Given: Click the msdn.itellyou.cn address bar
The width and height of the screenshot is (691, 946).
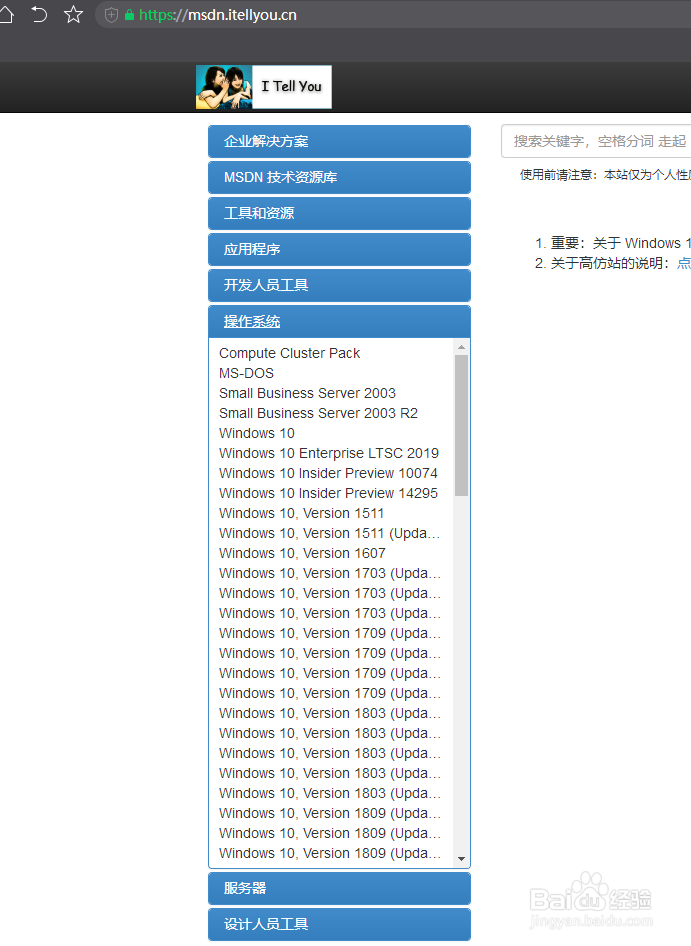Looking at the screenshot, I should coord(392,15).
